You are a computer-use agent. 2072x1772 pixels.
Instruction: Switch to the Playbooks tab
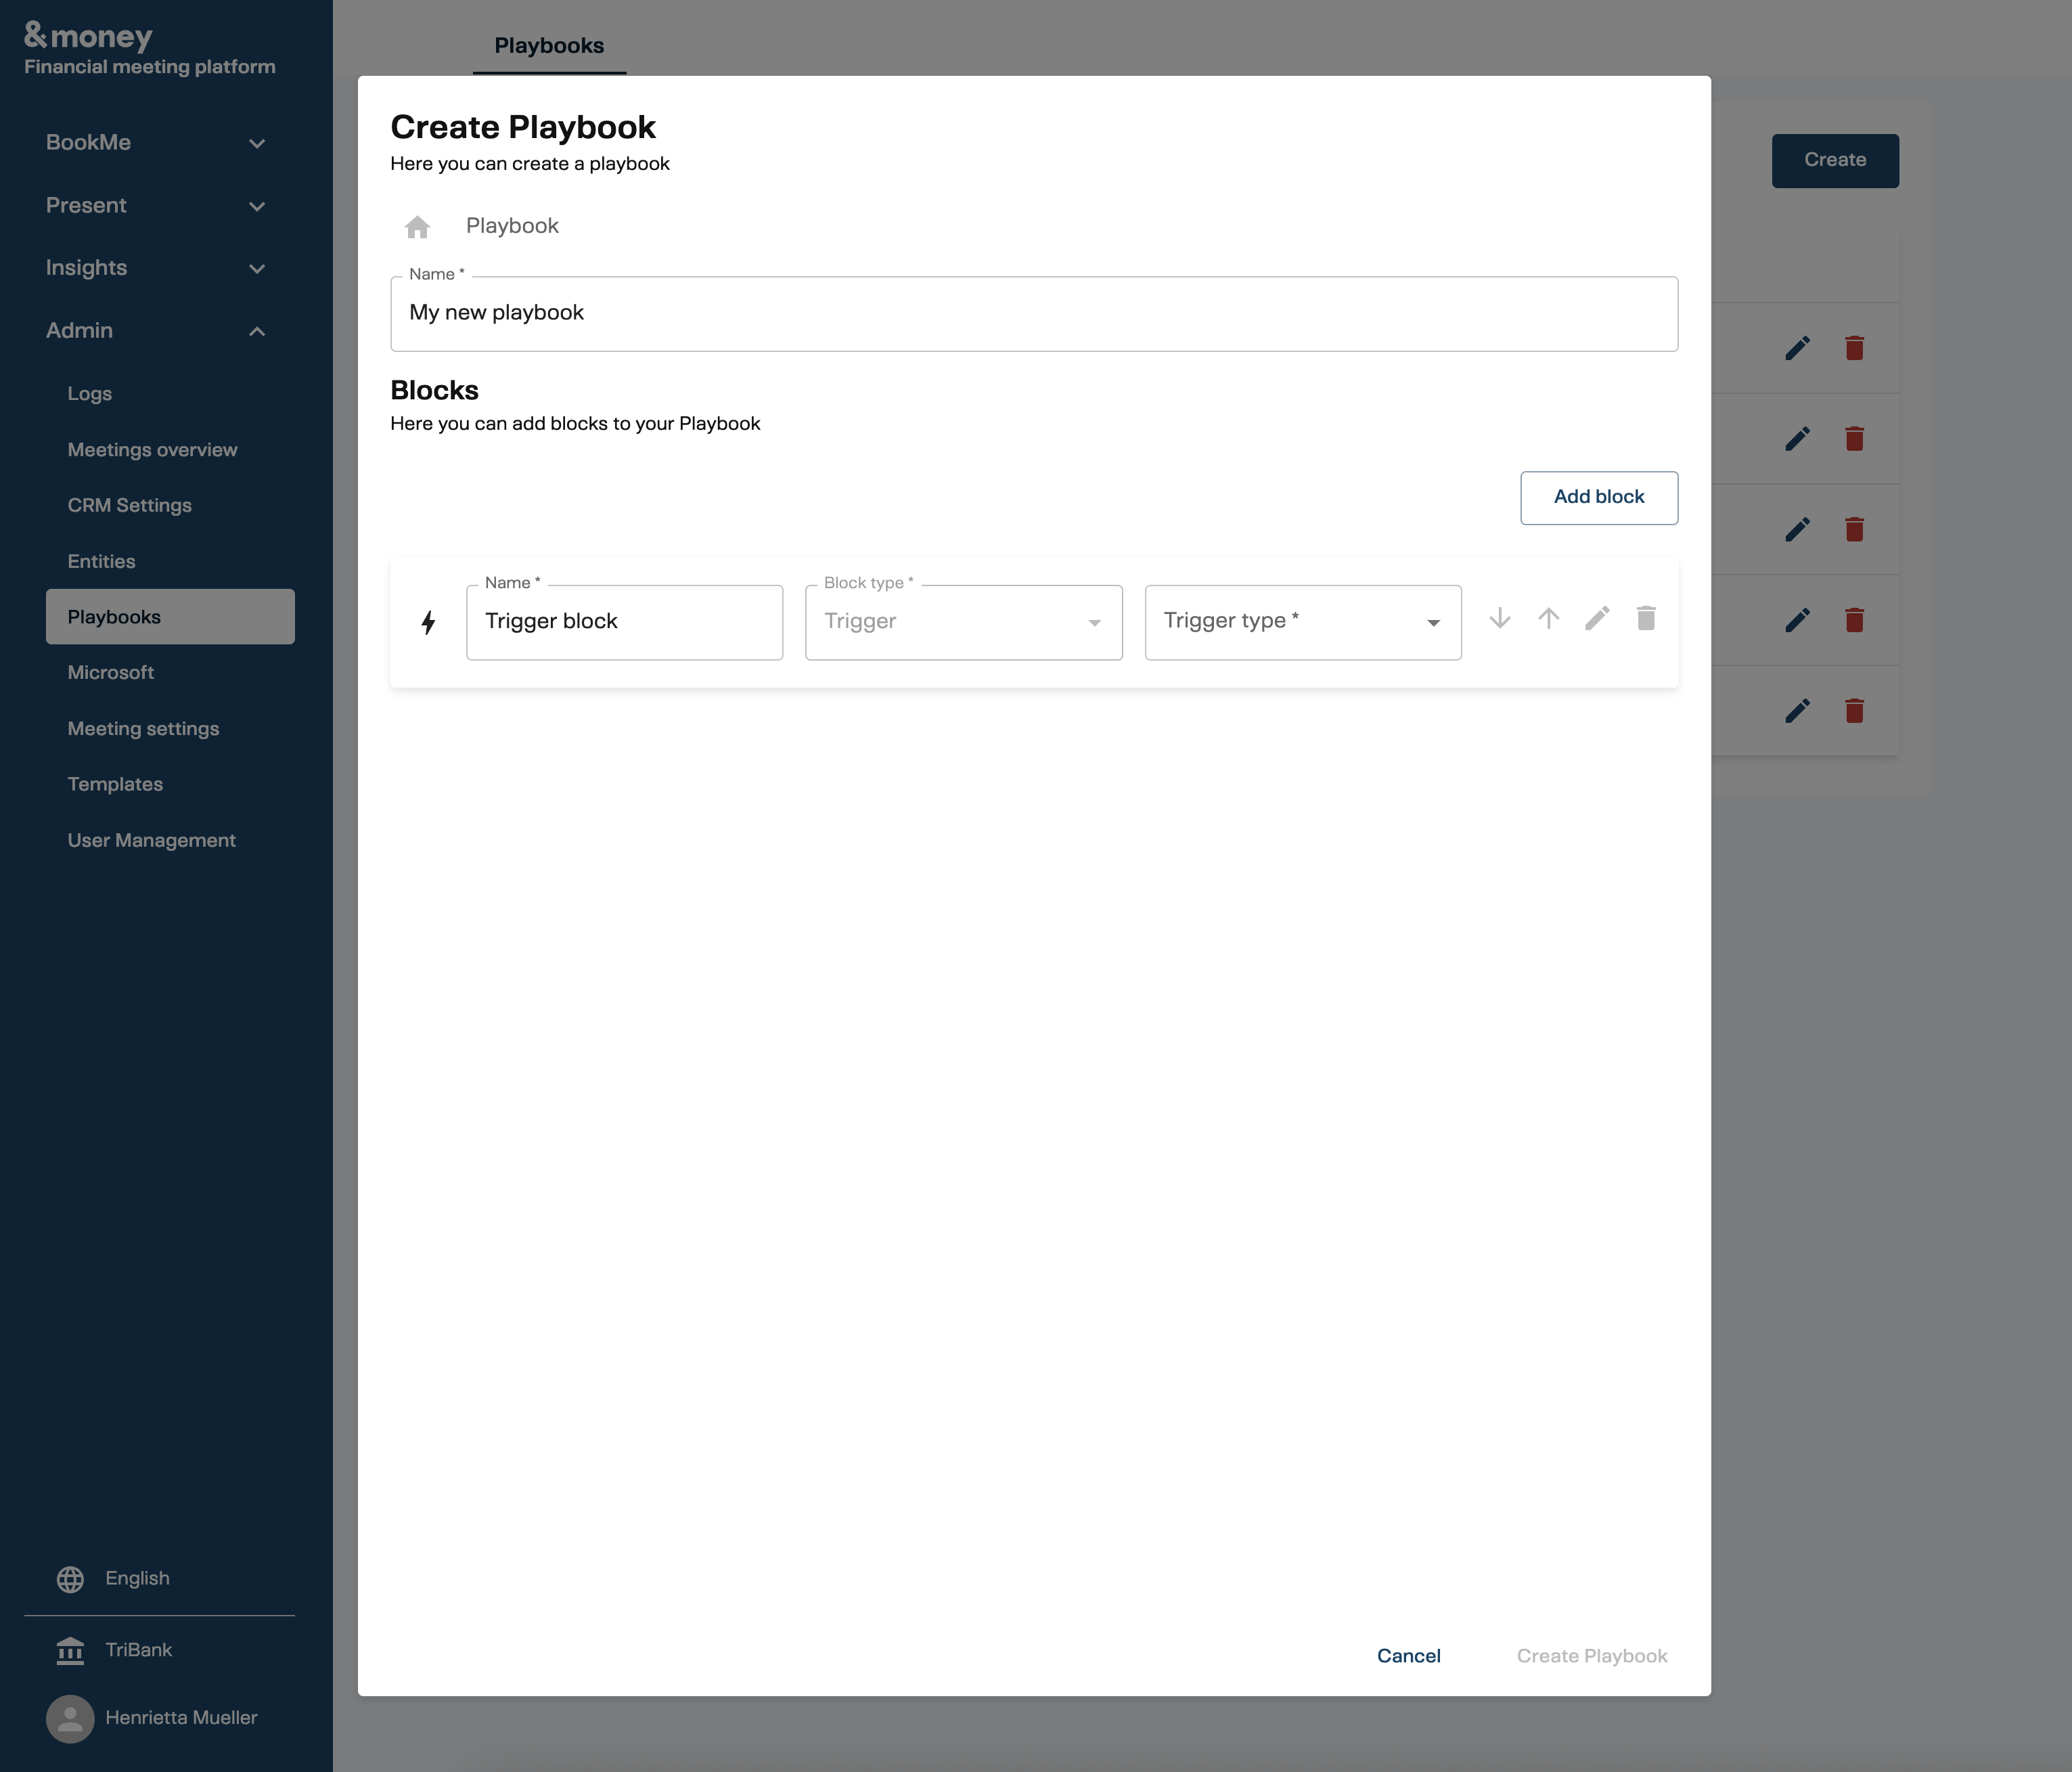tap(548, 45)
